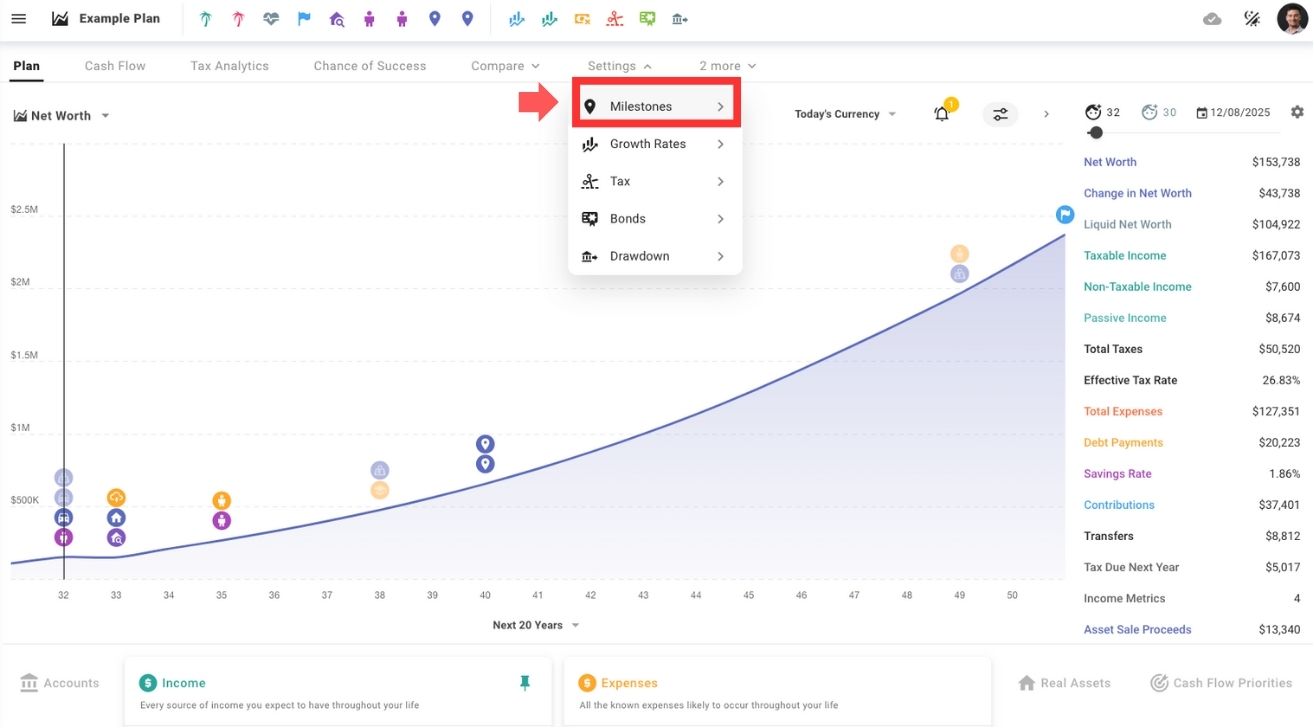Open the Cash Flow Priorities section
Image resolution: width=1314 pixels, height=728 pixels.
[1221, 683]
